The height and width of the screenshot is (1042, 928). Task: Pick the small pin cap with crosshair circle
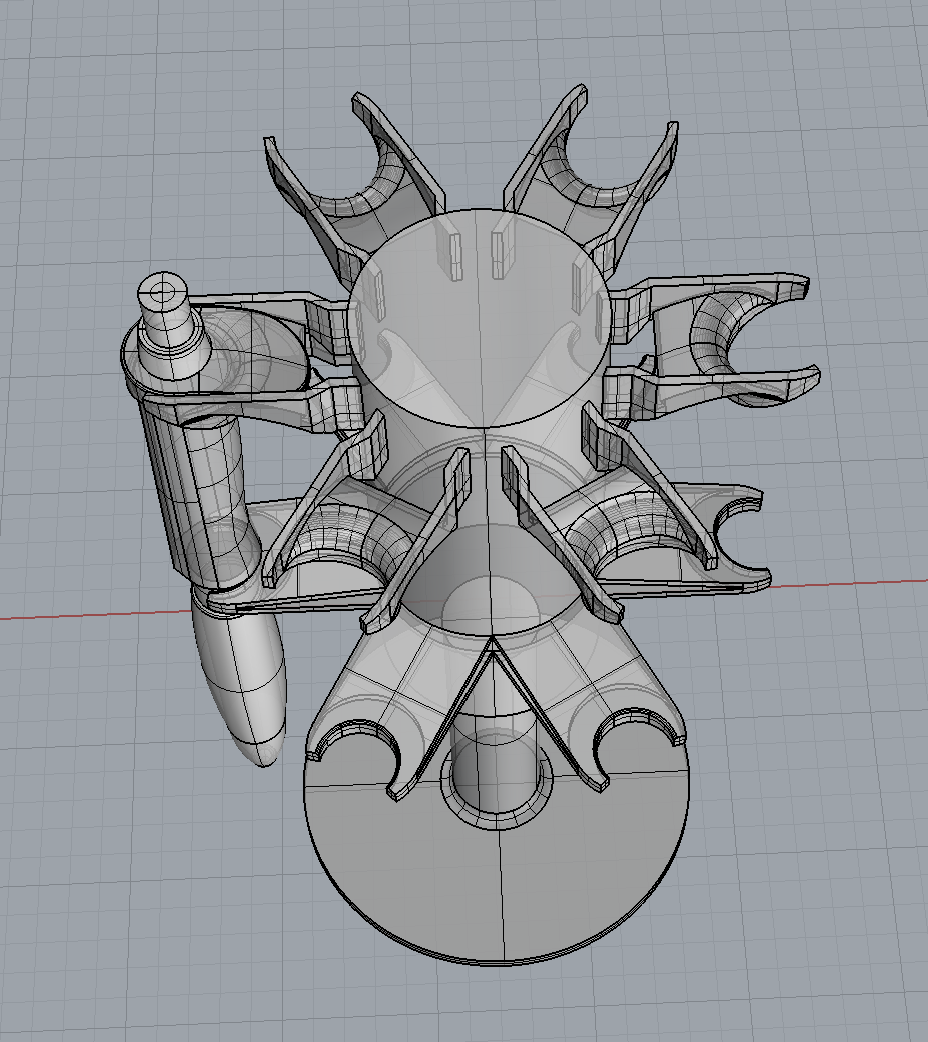tap(163, 291)
